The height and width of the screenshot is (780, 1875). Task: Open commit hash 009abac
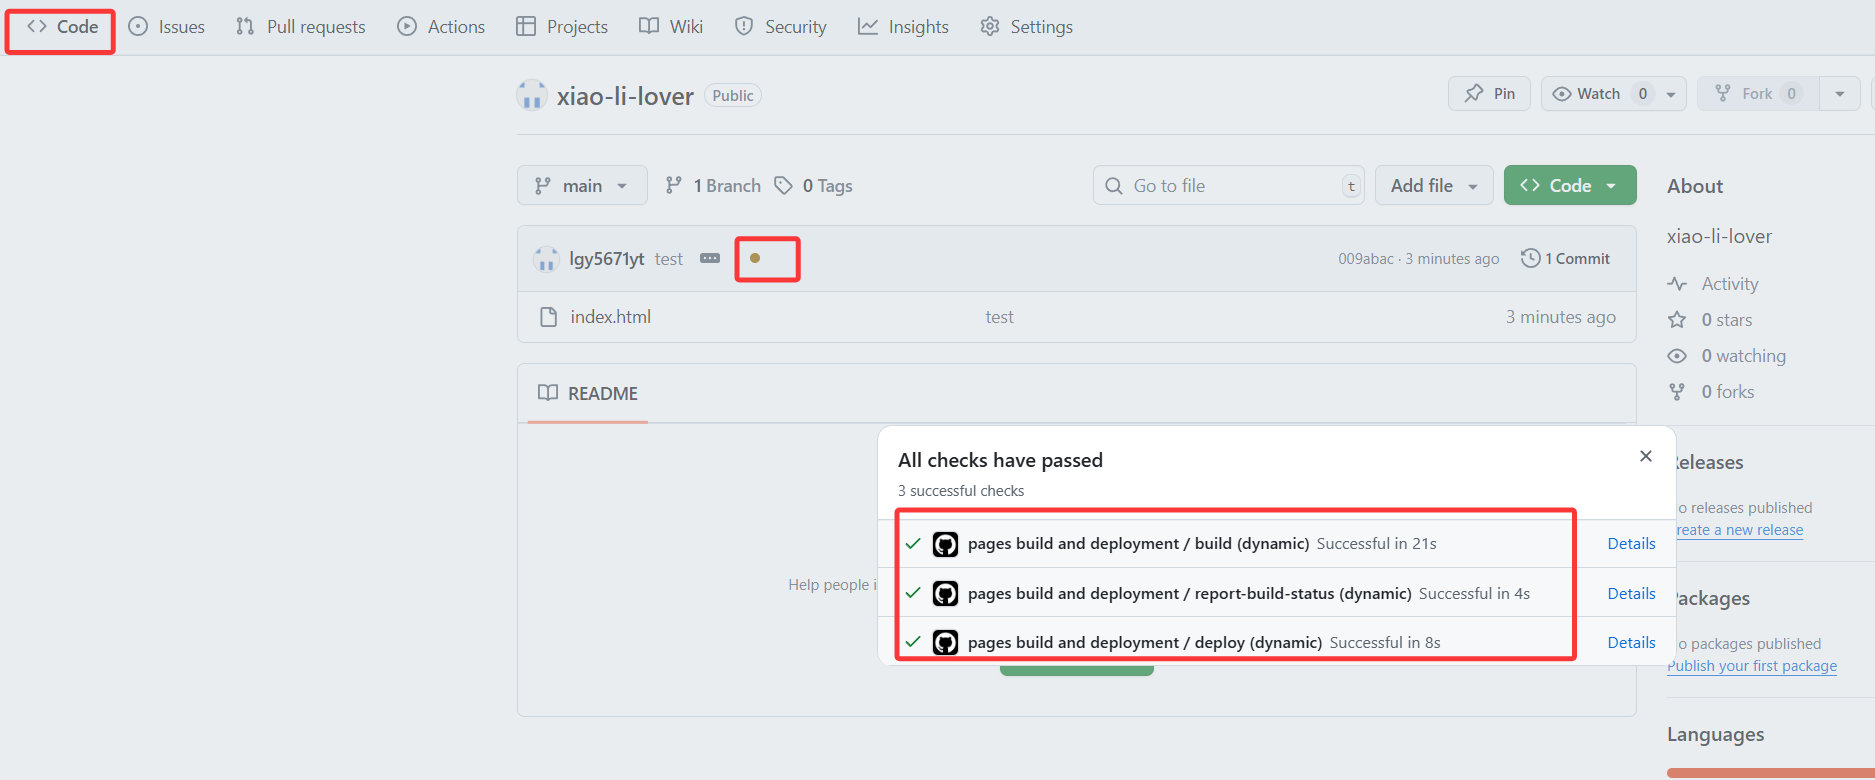click(x=1366, y=259)
